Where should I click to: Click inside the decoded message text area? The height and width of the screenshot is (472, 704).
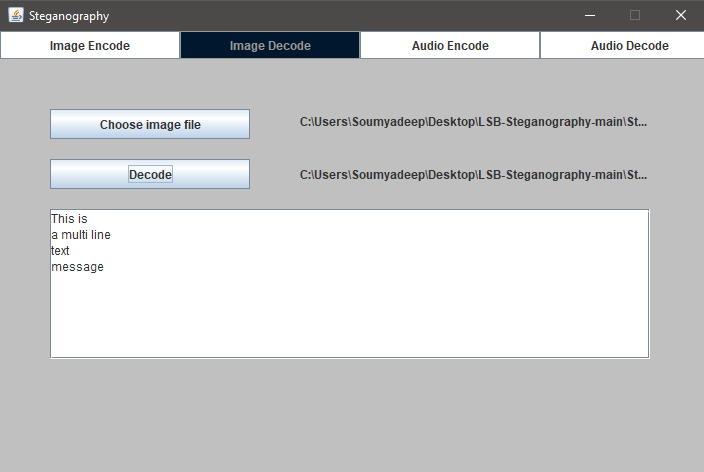coord(350,284)
